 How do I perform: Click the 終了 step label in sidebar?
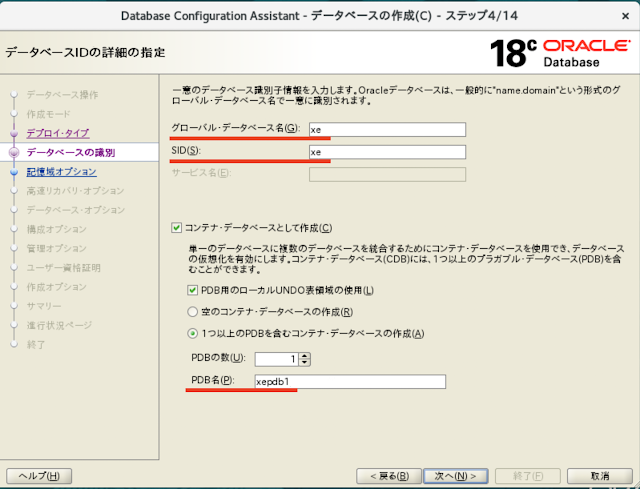(36, 345)
